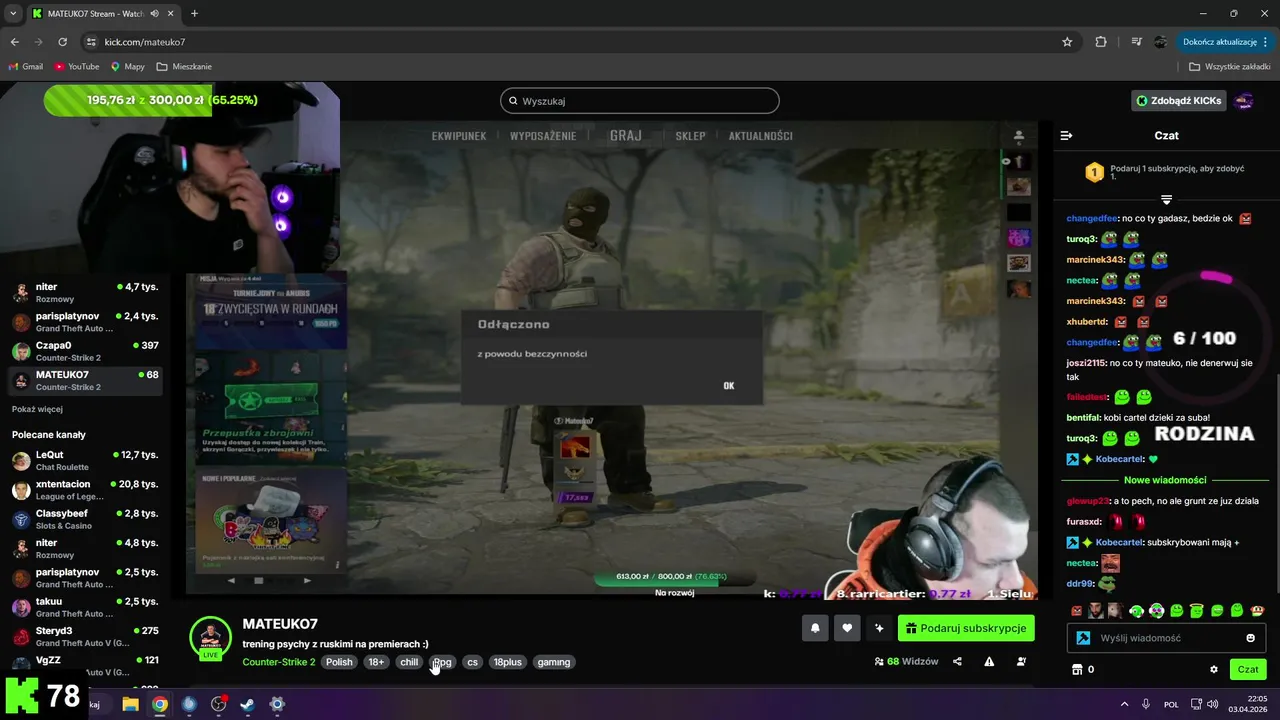Select the 18plus tag
1280x720 pixels.
507,662
